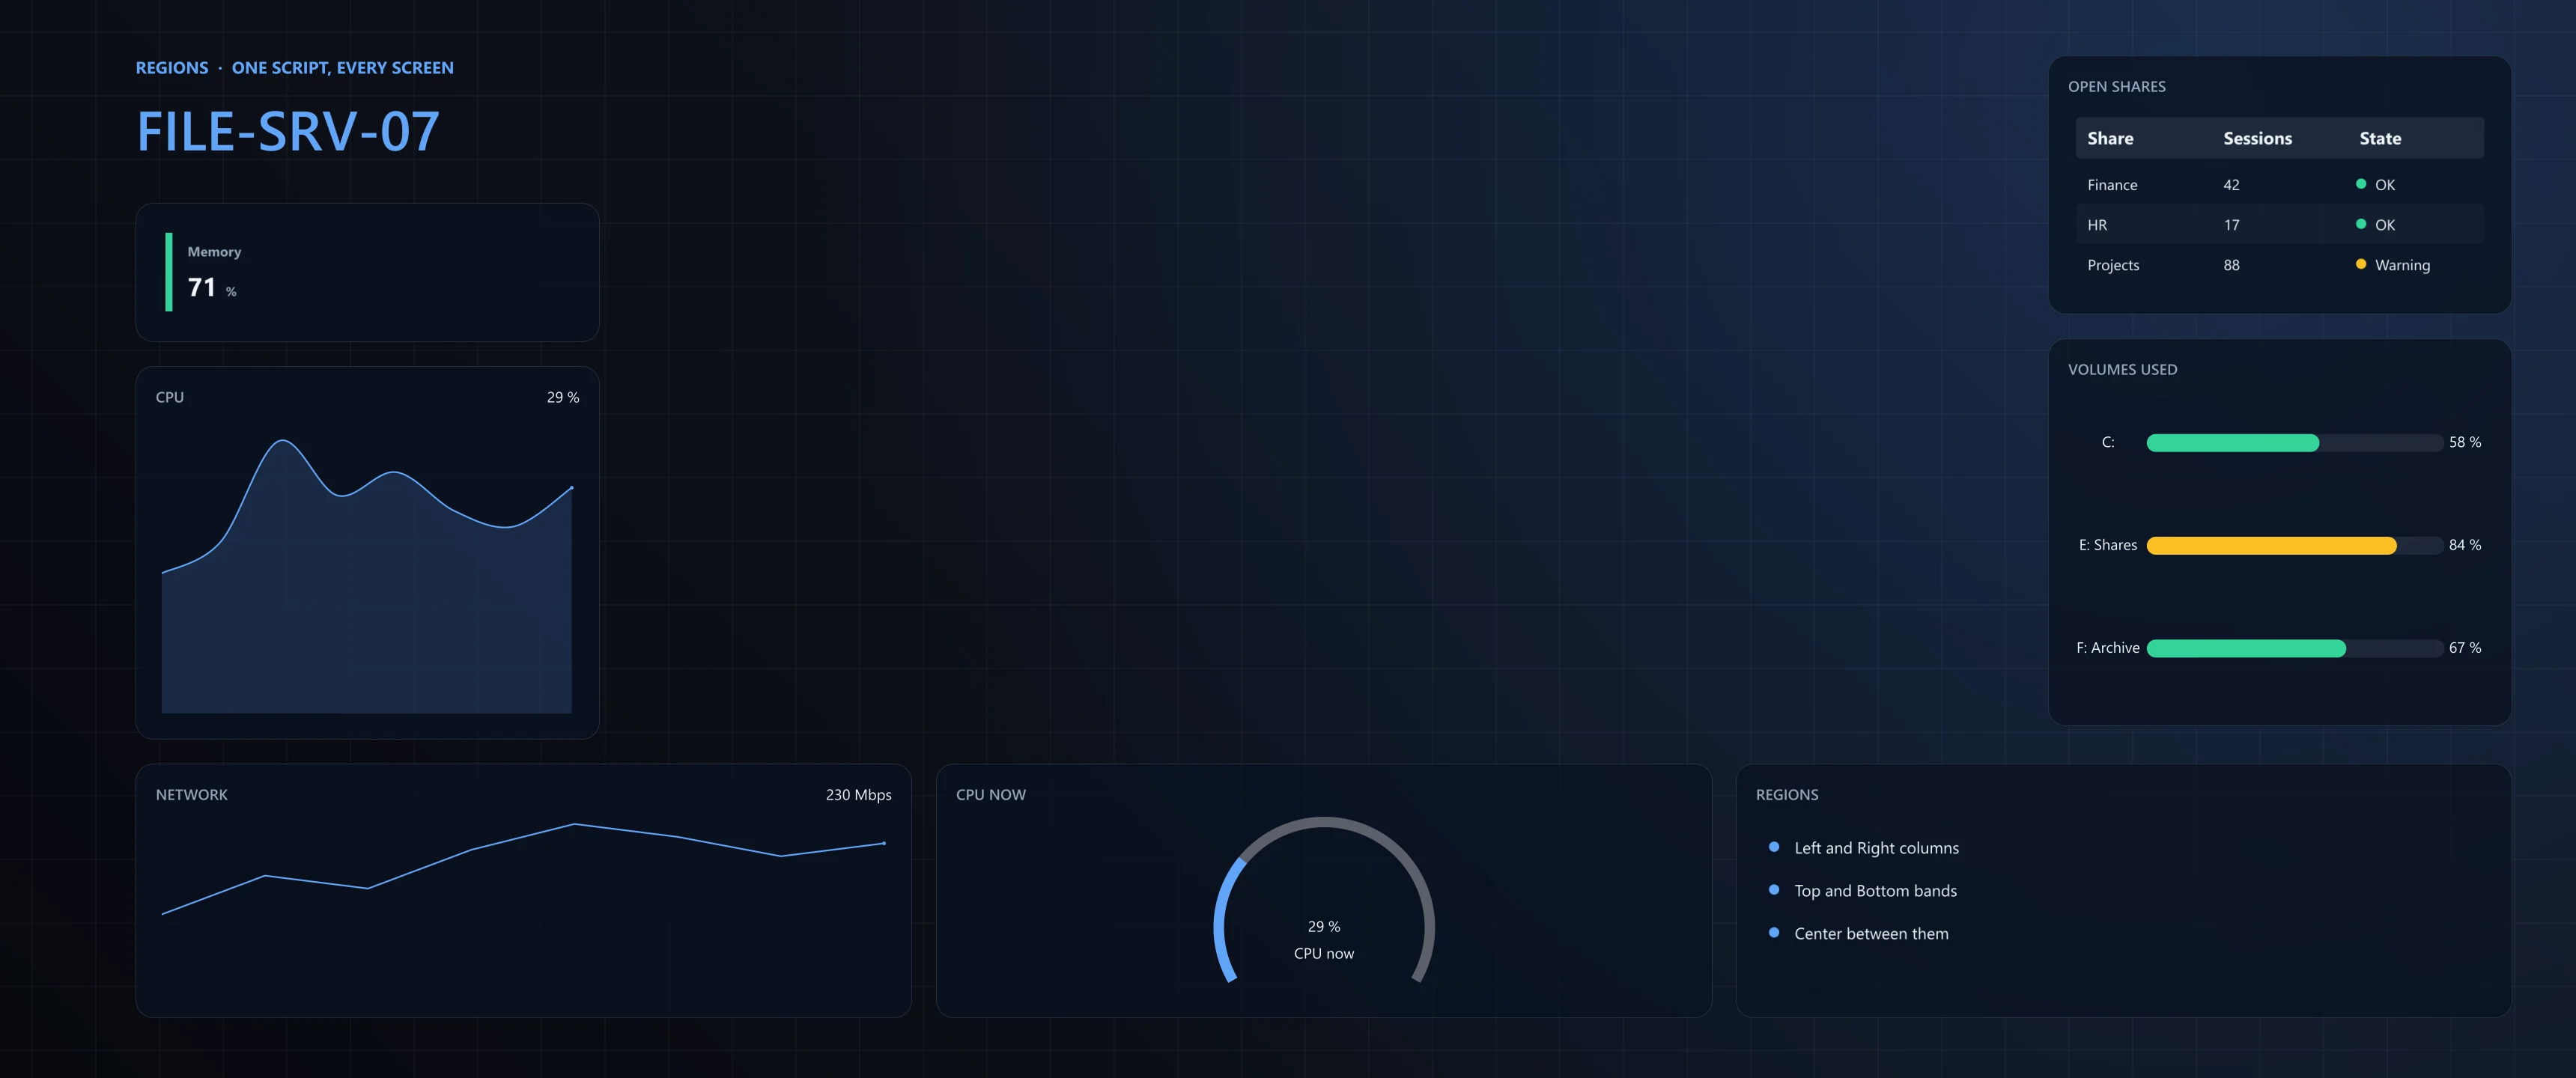Click the State column header
Screen dimensions: 2576x1078
coord(2380,139)
